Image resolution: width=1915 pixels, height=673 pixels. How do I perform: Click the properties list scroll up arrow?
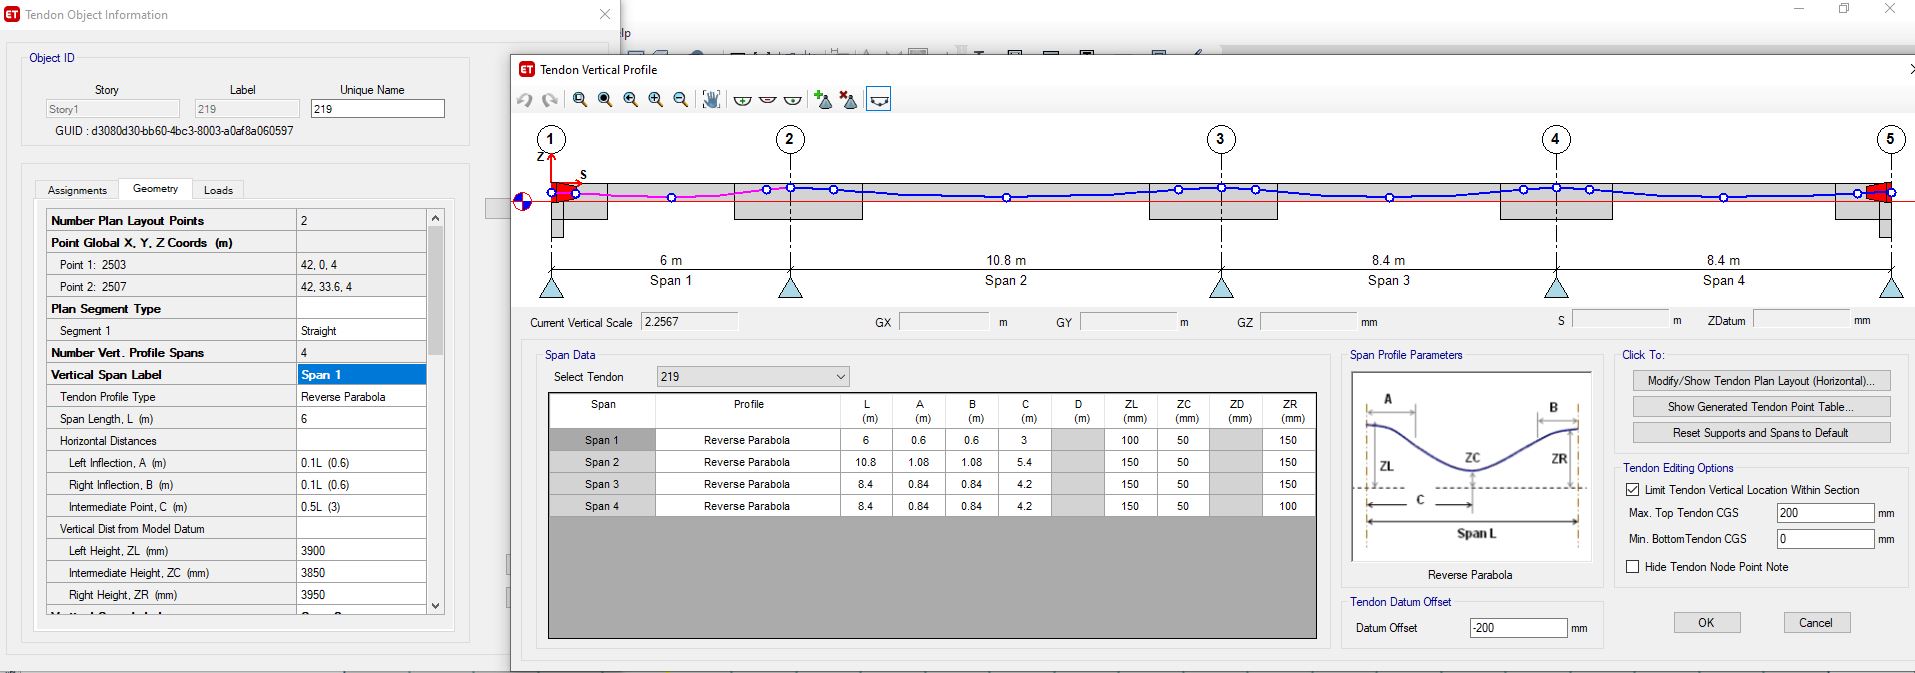pos(435,218)
